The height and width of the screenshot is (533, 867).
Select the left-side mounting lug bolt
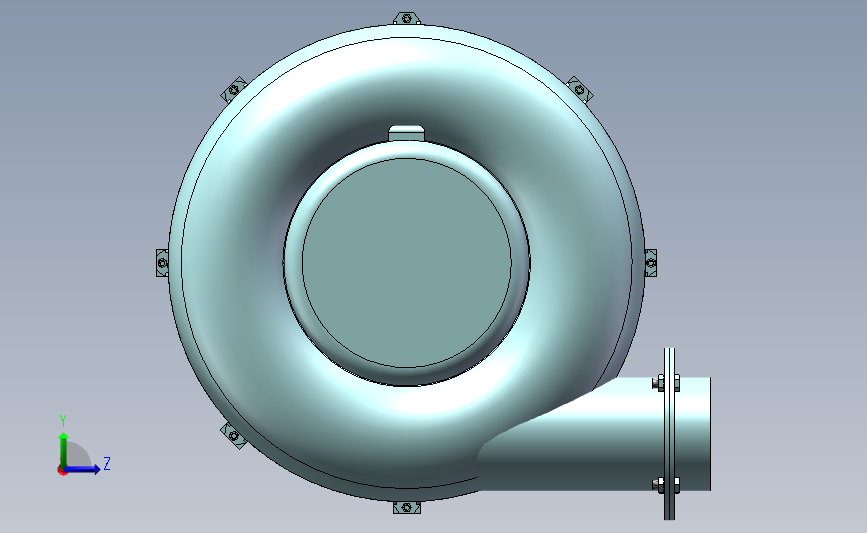[163, 263]
